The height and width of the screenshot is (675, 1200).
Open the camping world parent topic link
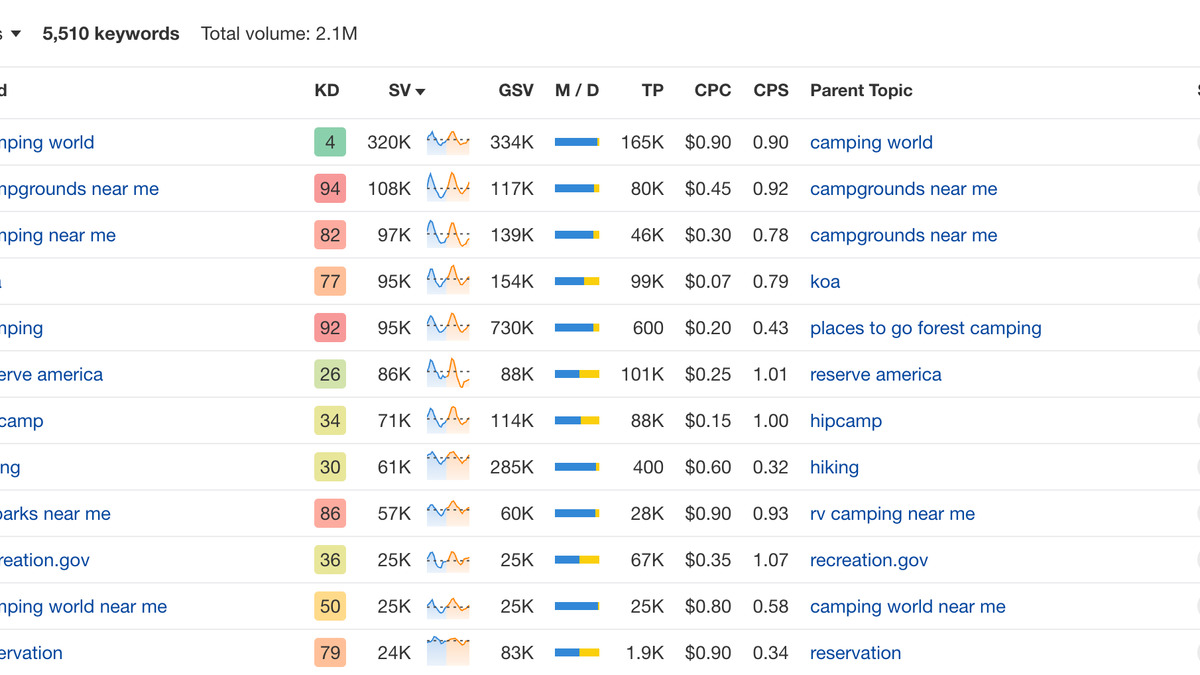(870, 142)
